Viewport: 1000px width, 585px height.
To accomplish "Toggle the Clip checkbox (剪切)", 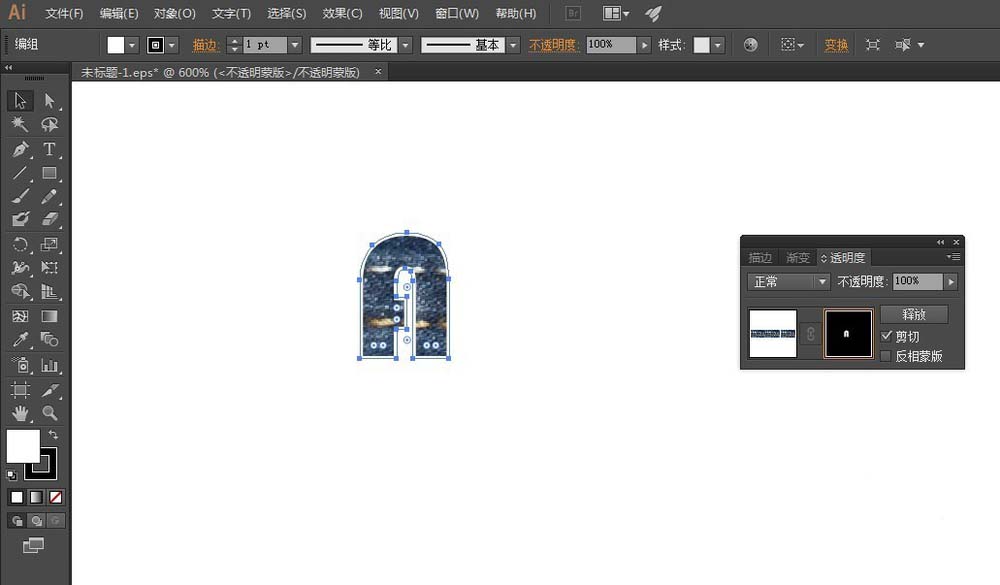I will coord(886,336).
